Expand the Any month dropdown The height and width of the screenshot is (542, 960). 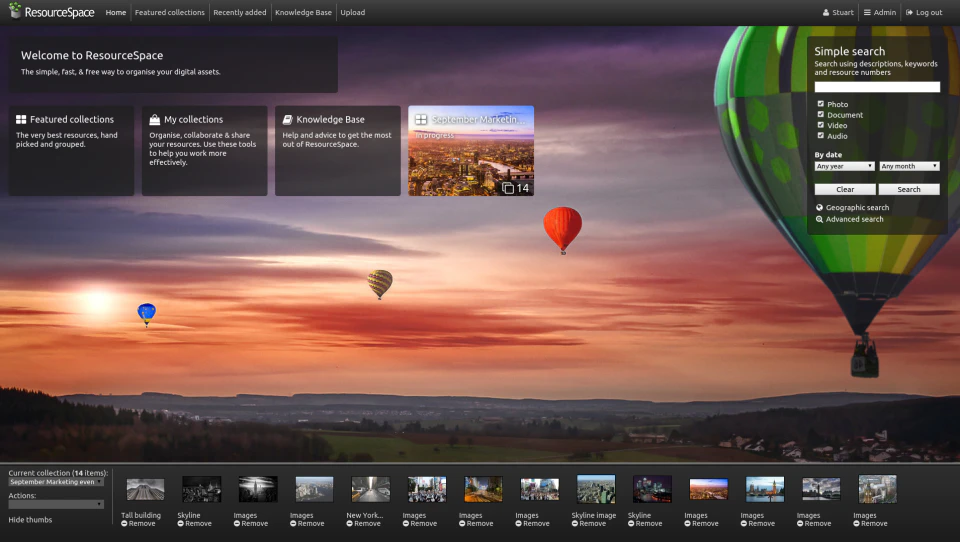click(909, 166)
